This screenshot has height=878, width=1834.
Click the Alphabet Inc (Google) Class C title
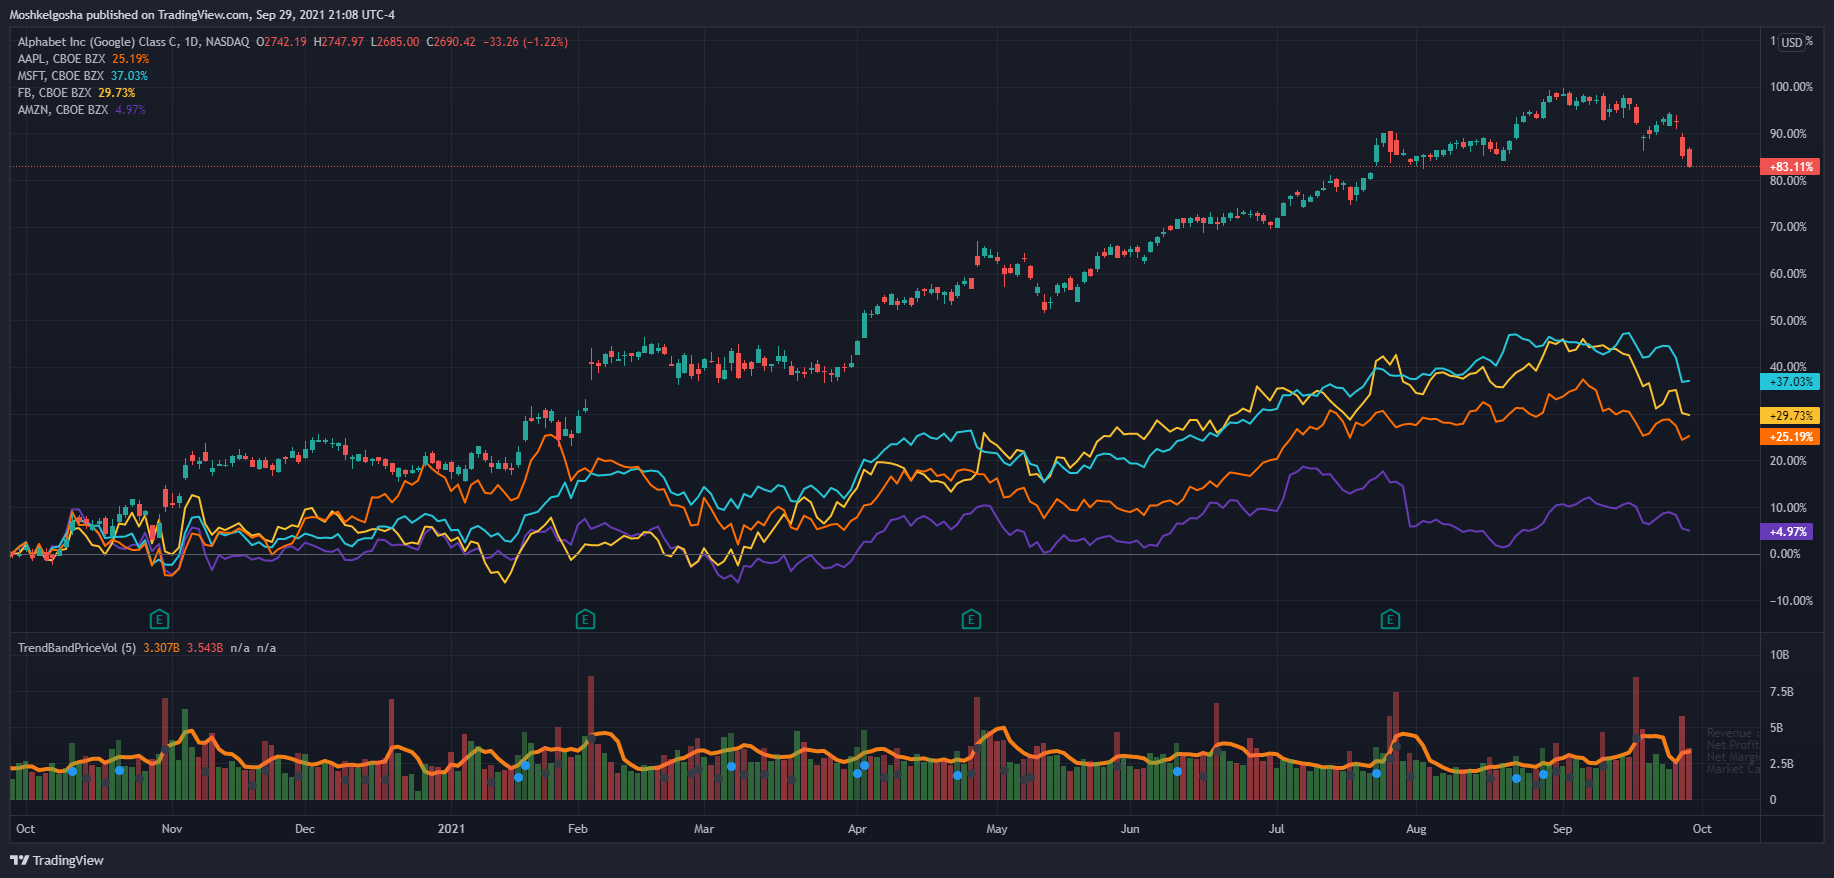pyautogui.click(x=98, y=42)
